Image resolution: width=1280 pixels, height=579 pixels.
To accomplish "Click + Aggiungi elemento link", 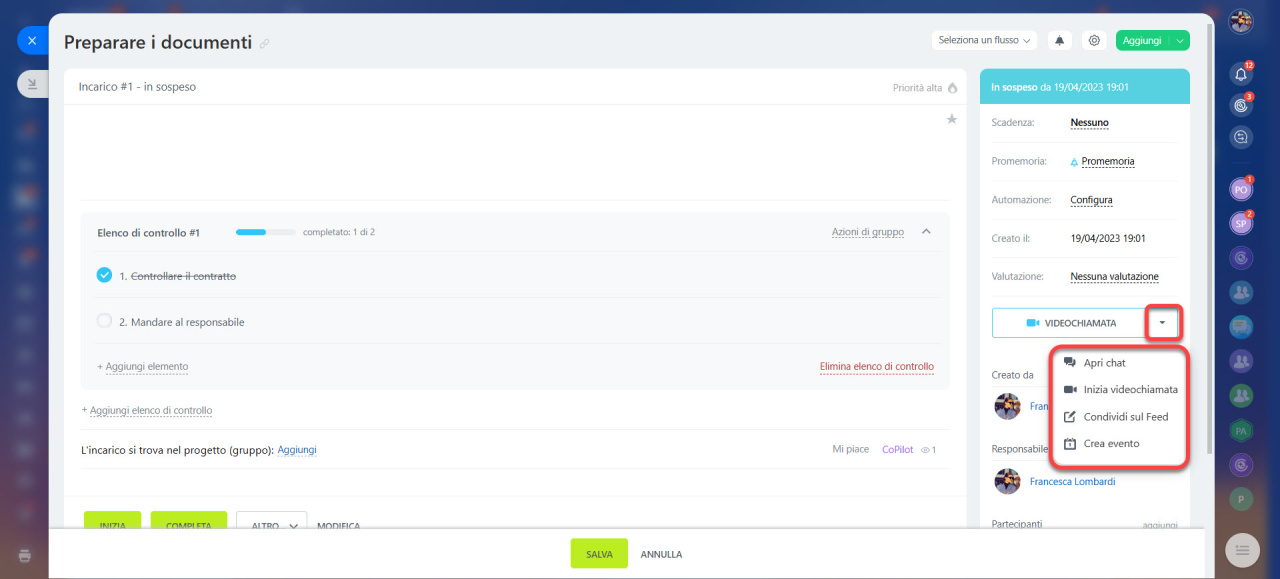I will (x=142, y=367).
